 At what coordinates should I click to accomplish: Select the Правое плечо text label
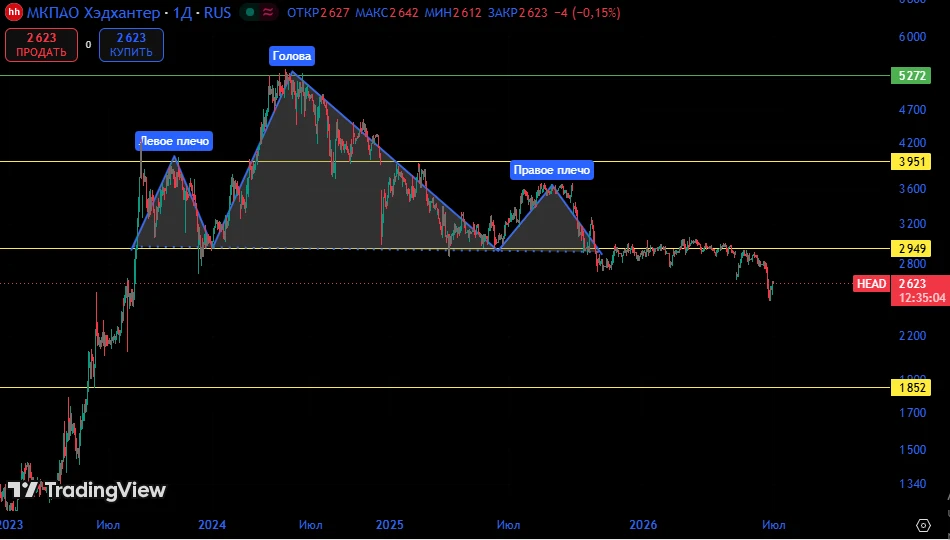(x=551, y=170)
